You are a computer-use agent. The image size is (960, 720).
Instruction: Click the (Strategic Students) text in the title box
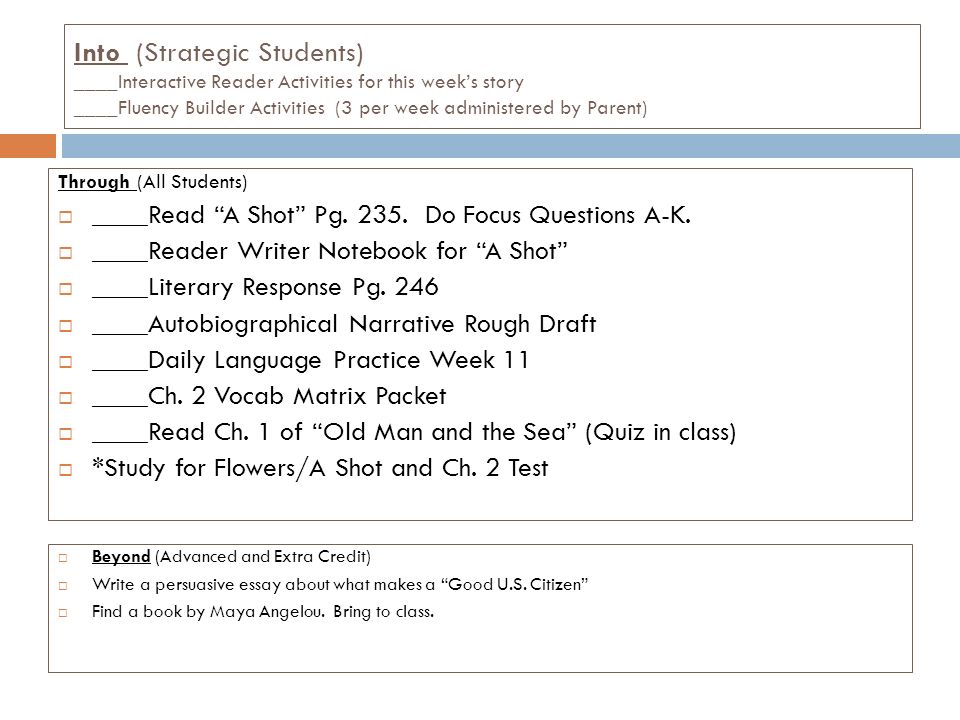pyautogui.click(x=250, y=53)
